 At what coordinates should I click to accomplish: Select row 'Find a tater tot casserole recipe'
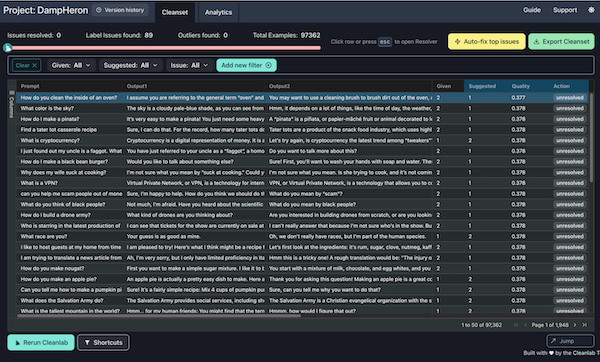click(x=303, y=130)
